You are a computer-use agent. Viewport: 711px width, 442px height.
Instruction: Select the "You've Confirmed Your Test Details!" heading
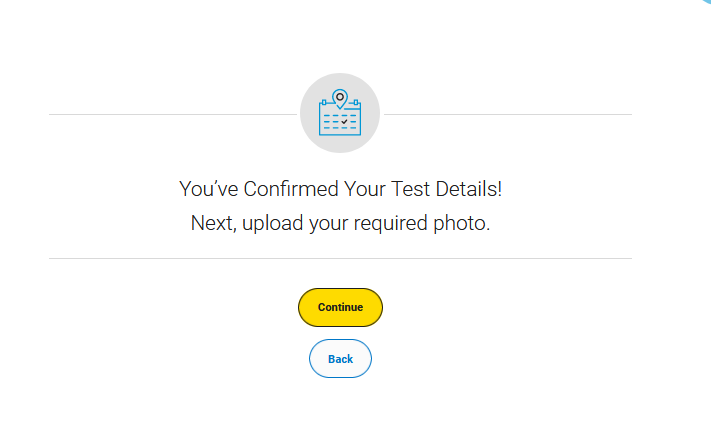click(x=340, y=189)
